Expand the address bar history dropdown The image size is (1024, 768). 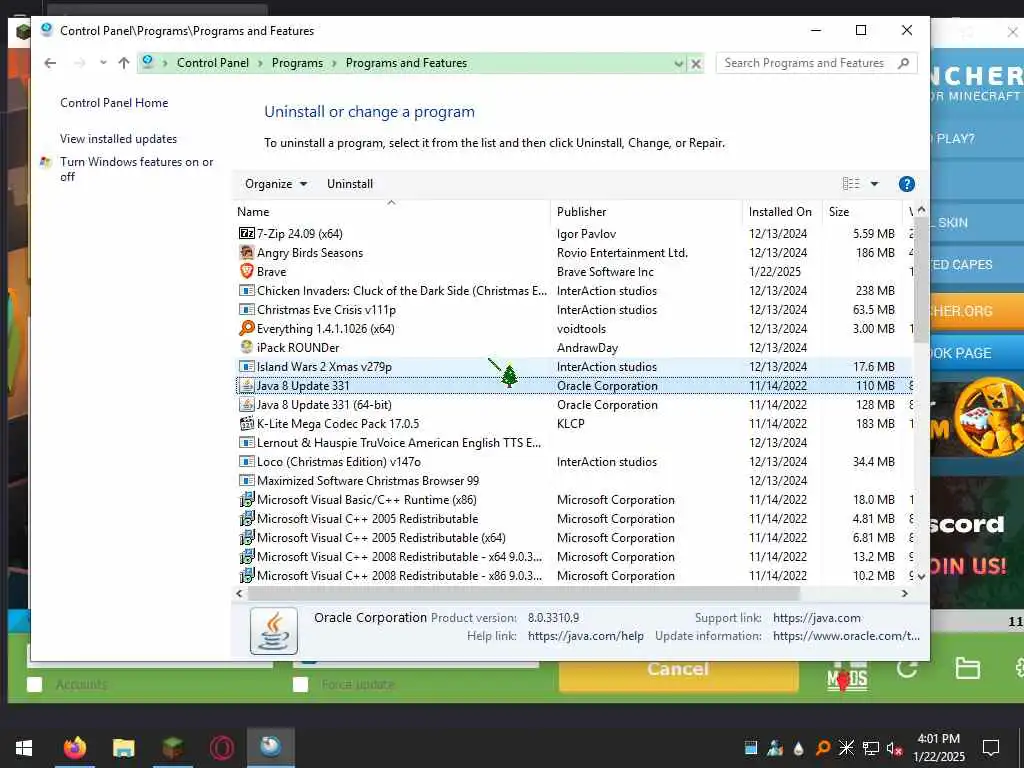pos(679,64)
